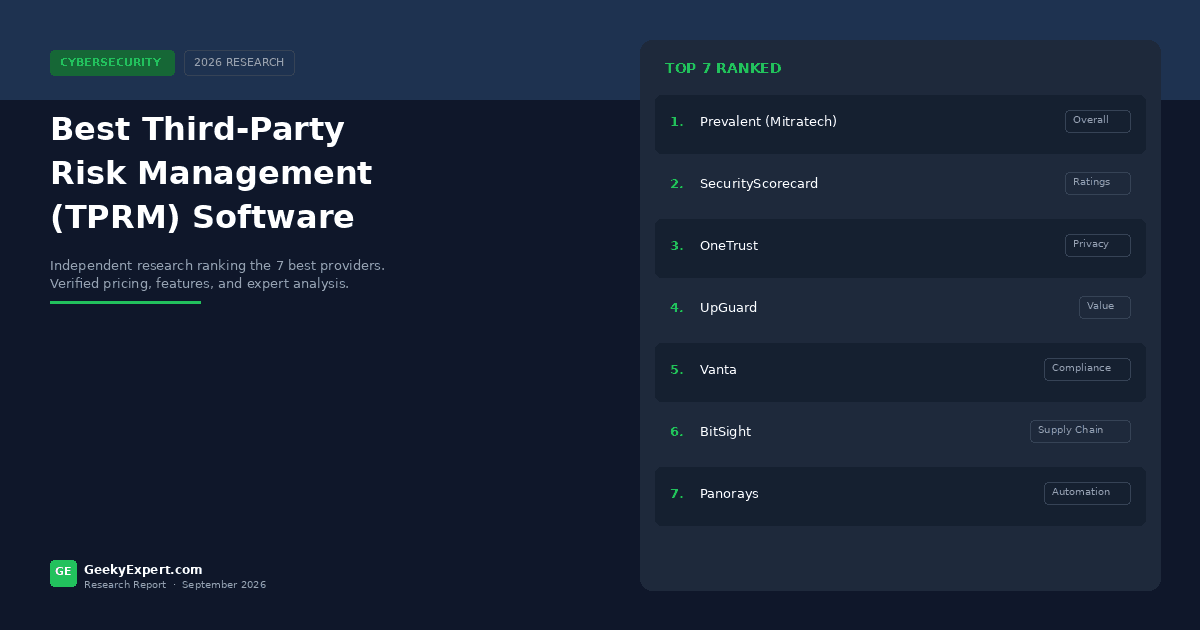Click the rank number 4.

pyautogui.click(x=677, y=308)
